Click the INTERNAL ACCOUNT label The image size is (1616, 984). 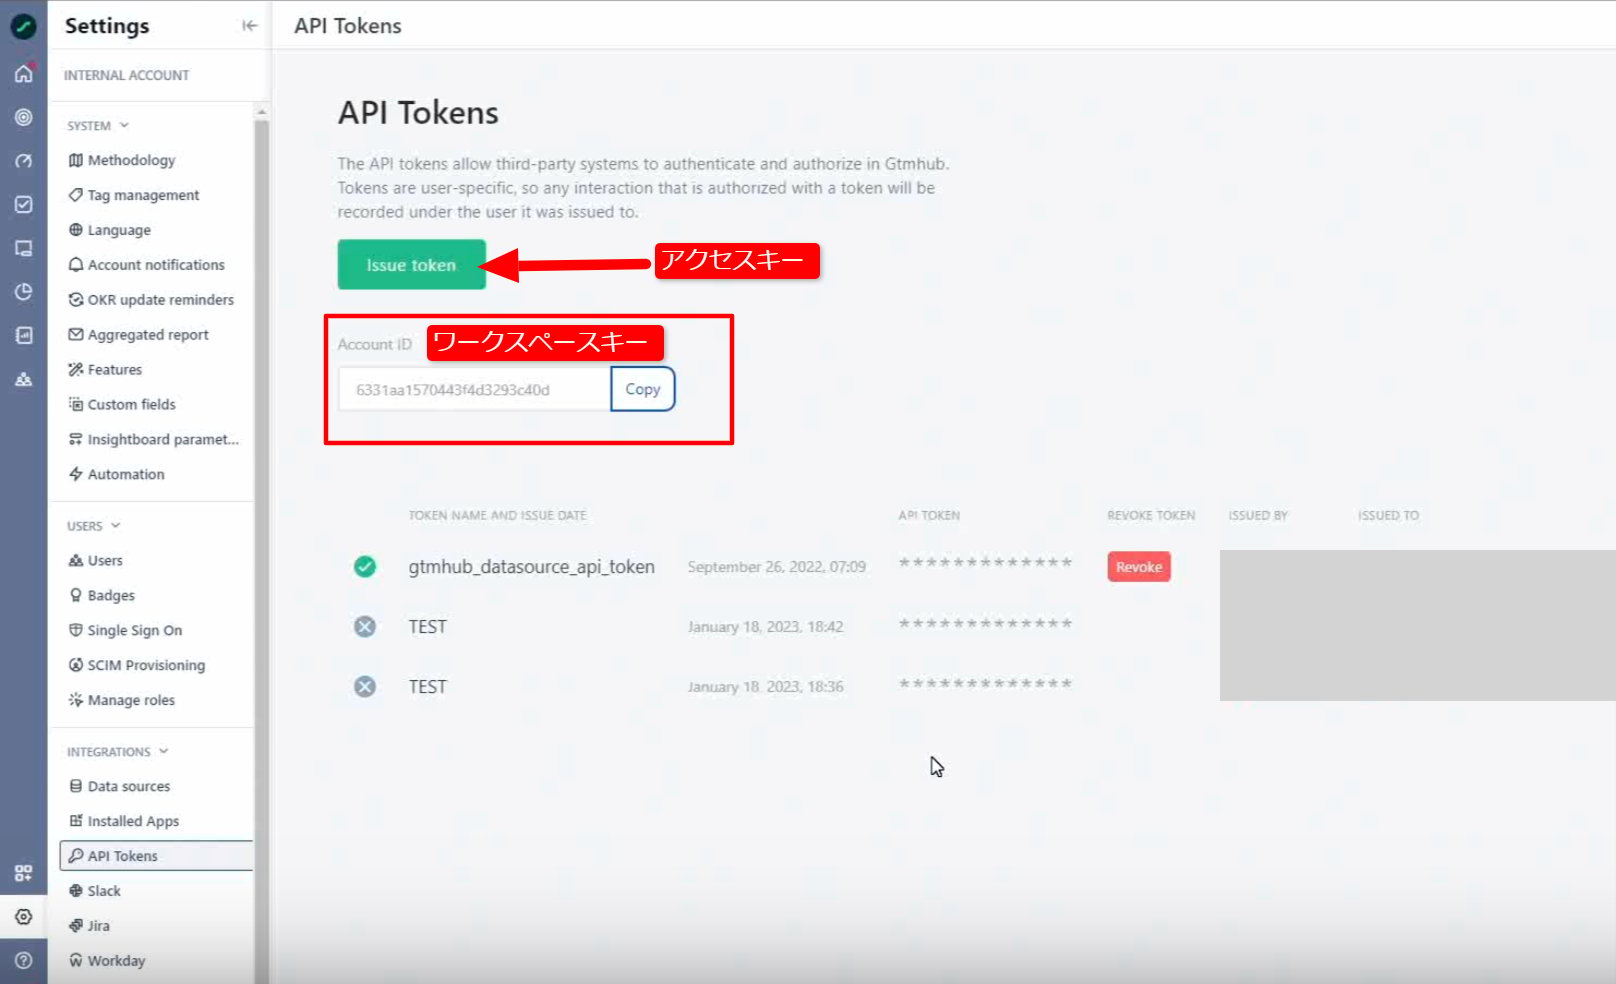click(127, 75)
